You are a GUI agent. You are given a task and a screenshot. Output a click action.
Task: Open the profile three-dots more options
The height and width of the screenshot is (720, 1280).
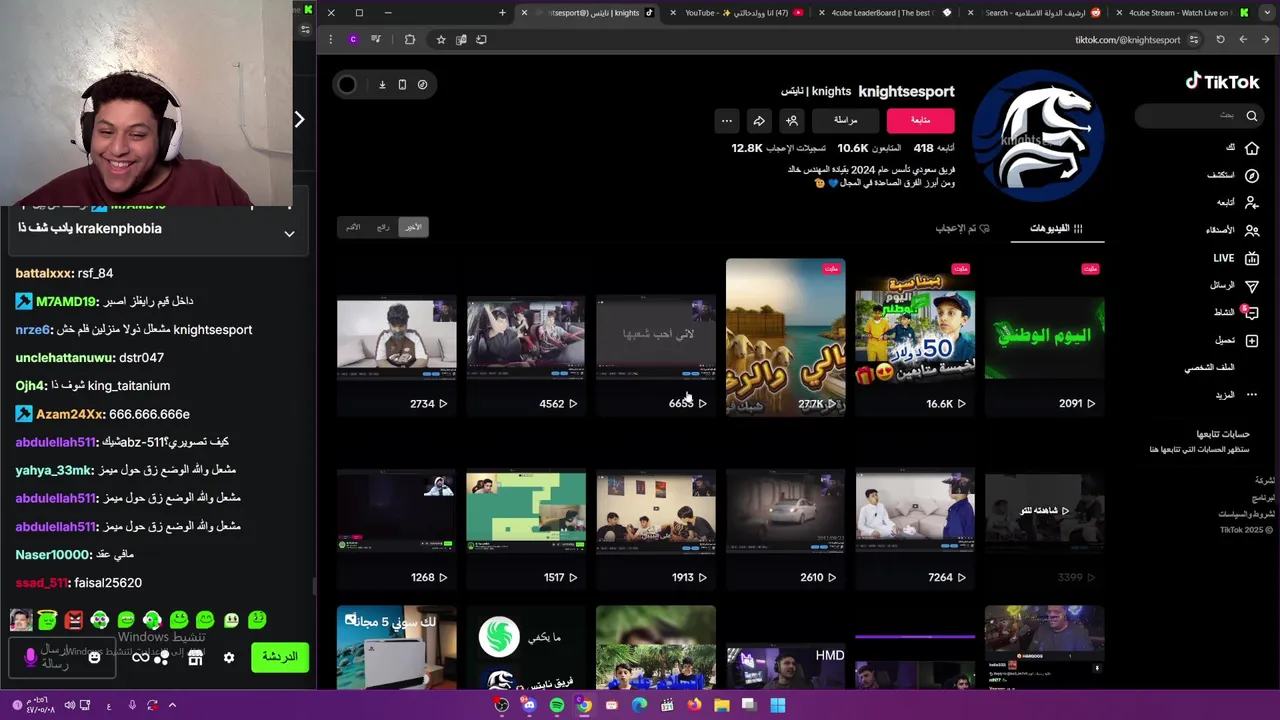(x=727, y=121)
